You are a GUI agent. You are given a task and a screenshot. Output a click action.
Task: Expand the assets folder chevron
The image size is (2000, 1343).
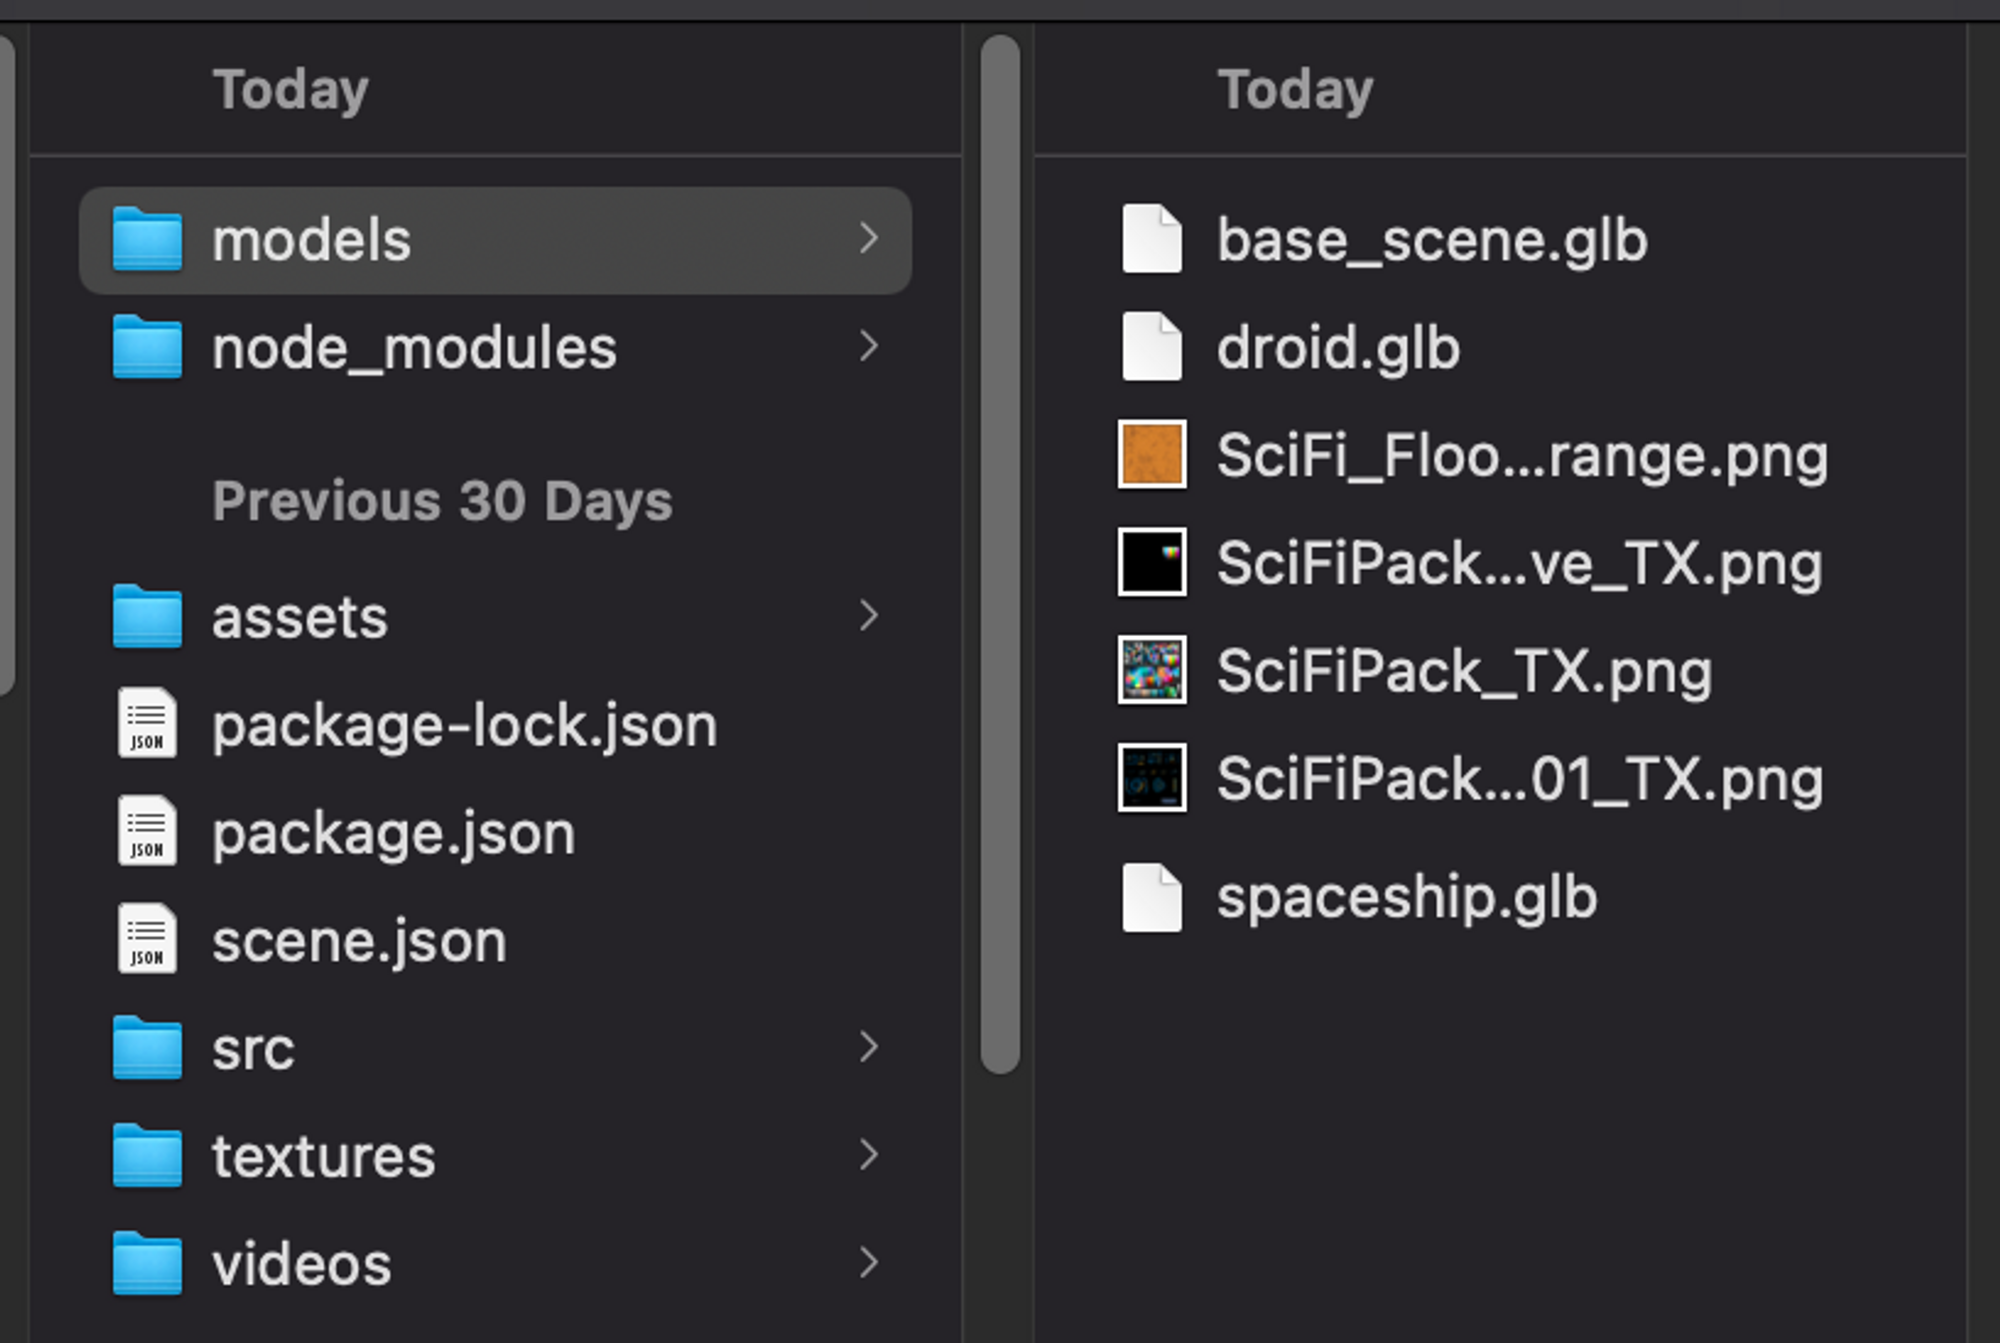[868, 616]
